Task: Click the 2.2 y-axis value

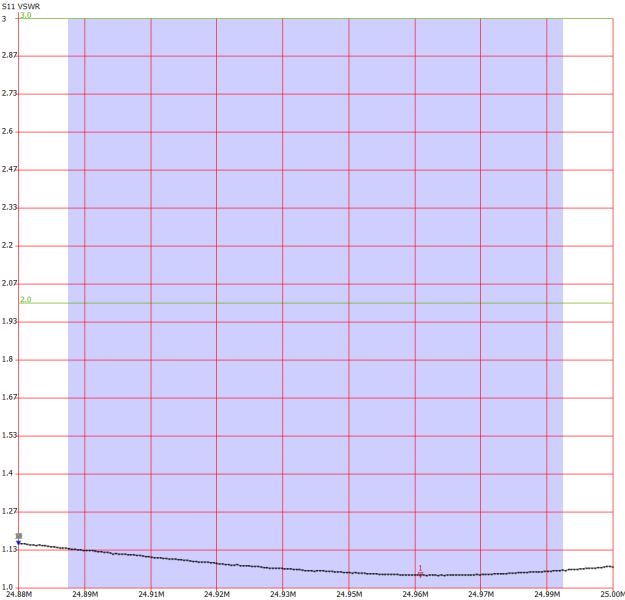Action: (7, 245)
